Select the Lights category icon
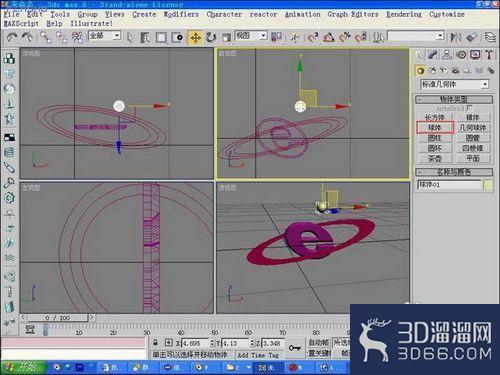500x375 pixels. click(x=444, y=71)
